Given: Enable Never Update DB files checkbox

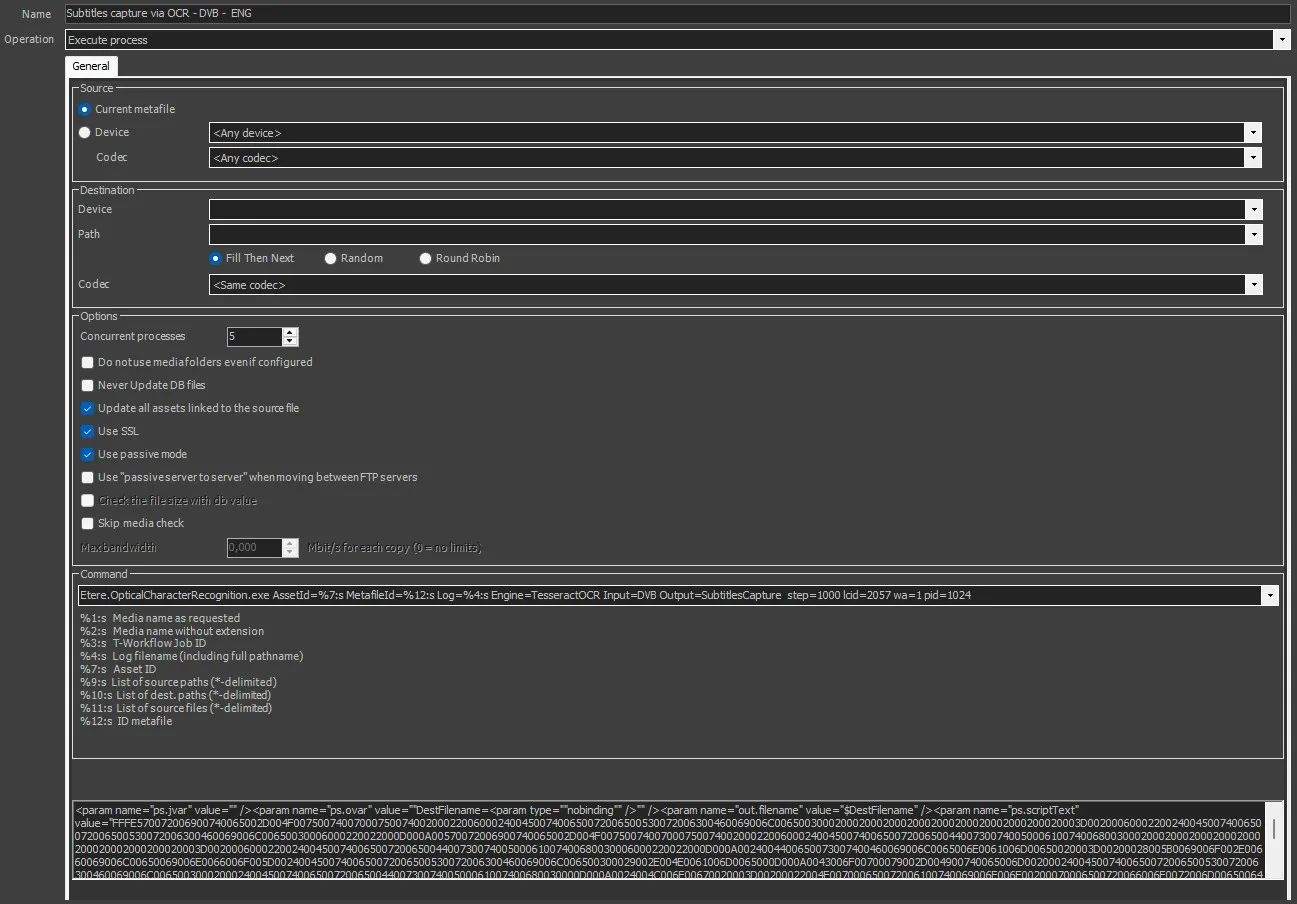Looking at the screenshot, I should pos(88,385).
